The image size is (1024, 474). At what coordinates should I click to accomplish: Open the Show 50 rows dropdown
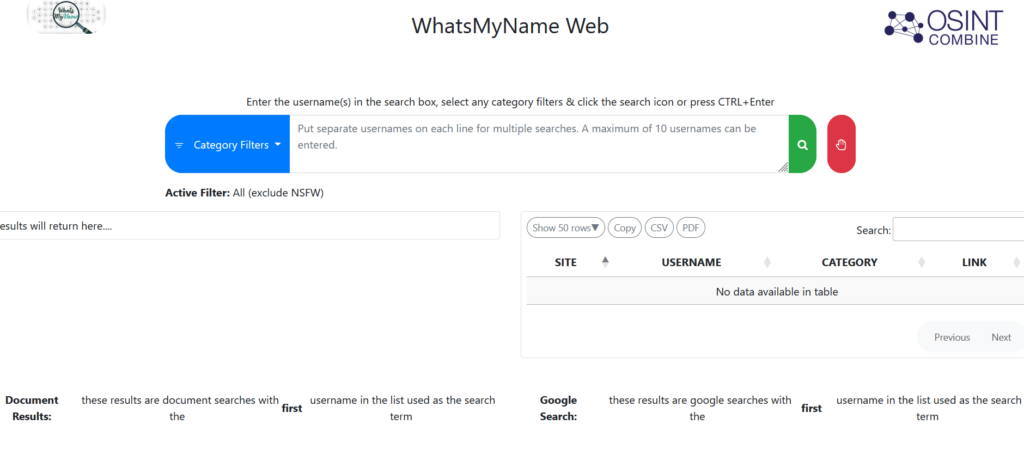coord(566,228)
